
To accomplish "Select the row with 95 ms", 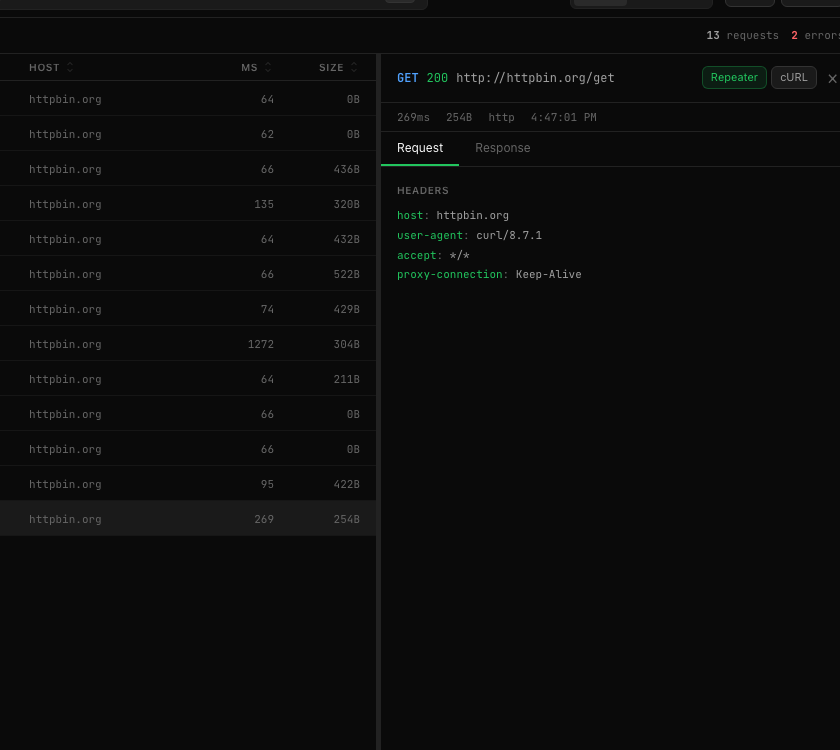I will [x=188, y=484].
